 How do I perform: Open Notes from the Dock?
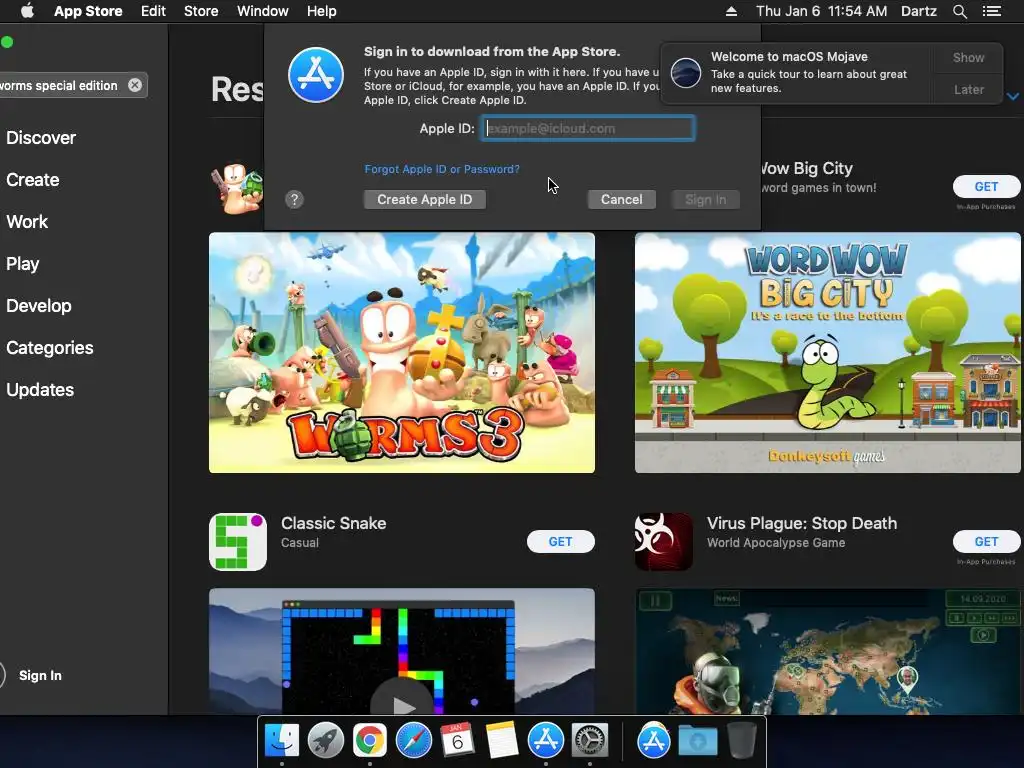502,741
